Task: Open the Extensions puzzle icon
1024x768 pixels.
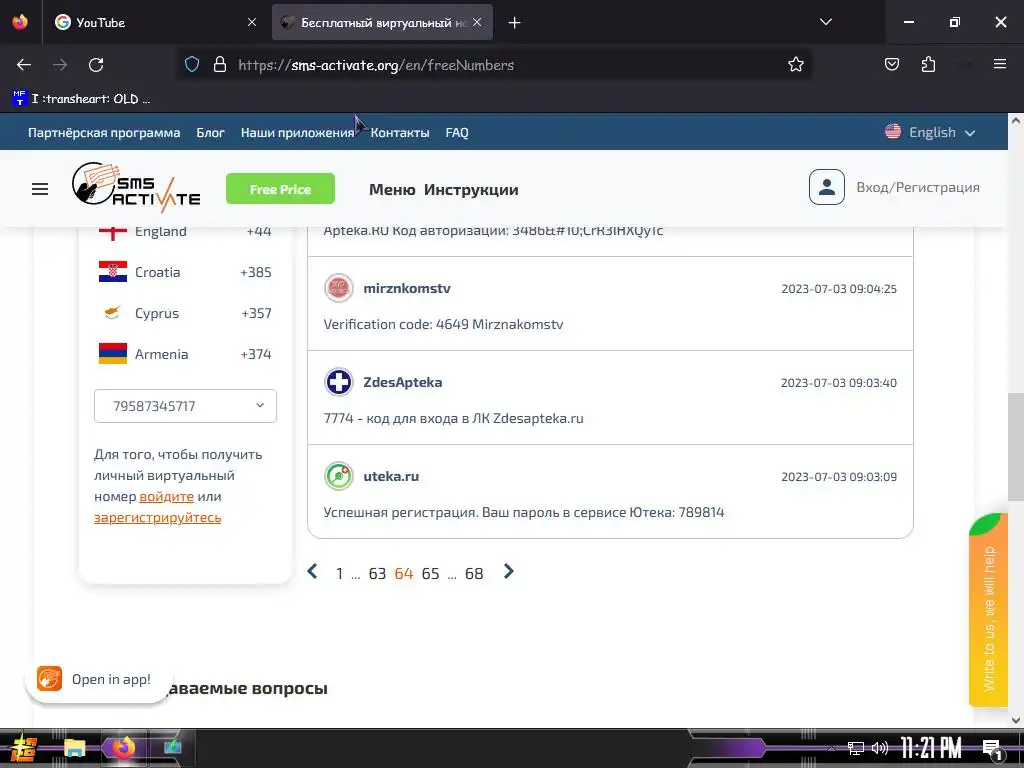Action: [x=928, y=65]
